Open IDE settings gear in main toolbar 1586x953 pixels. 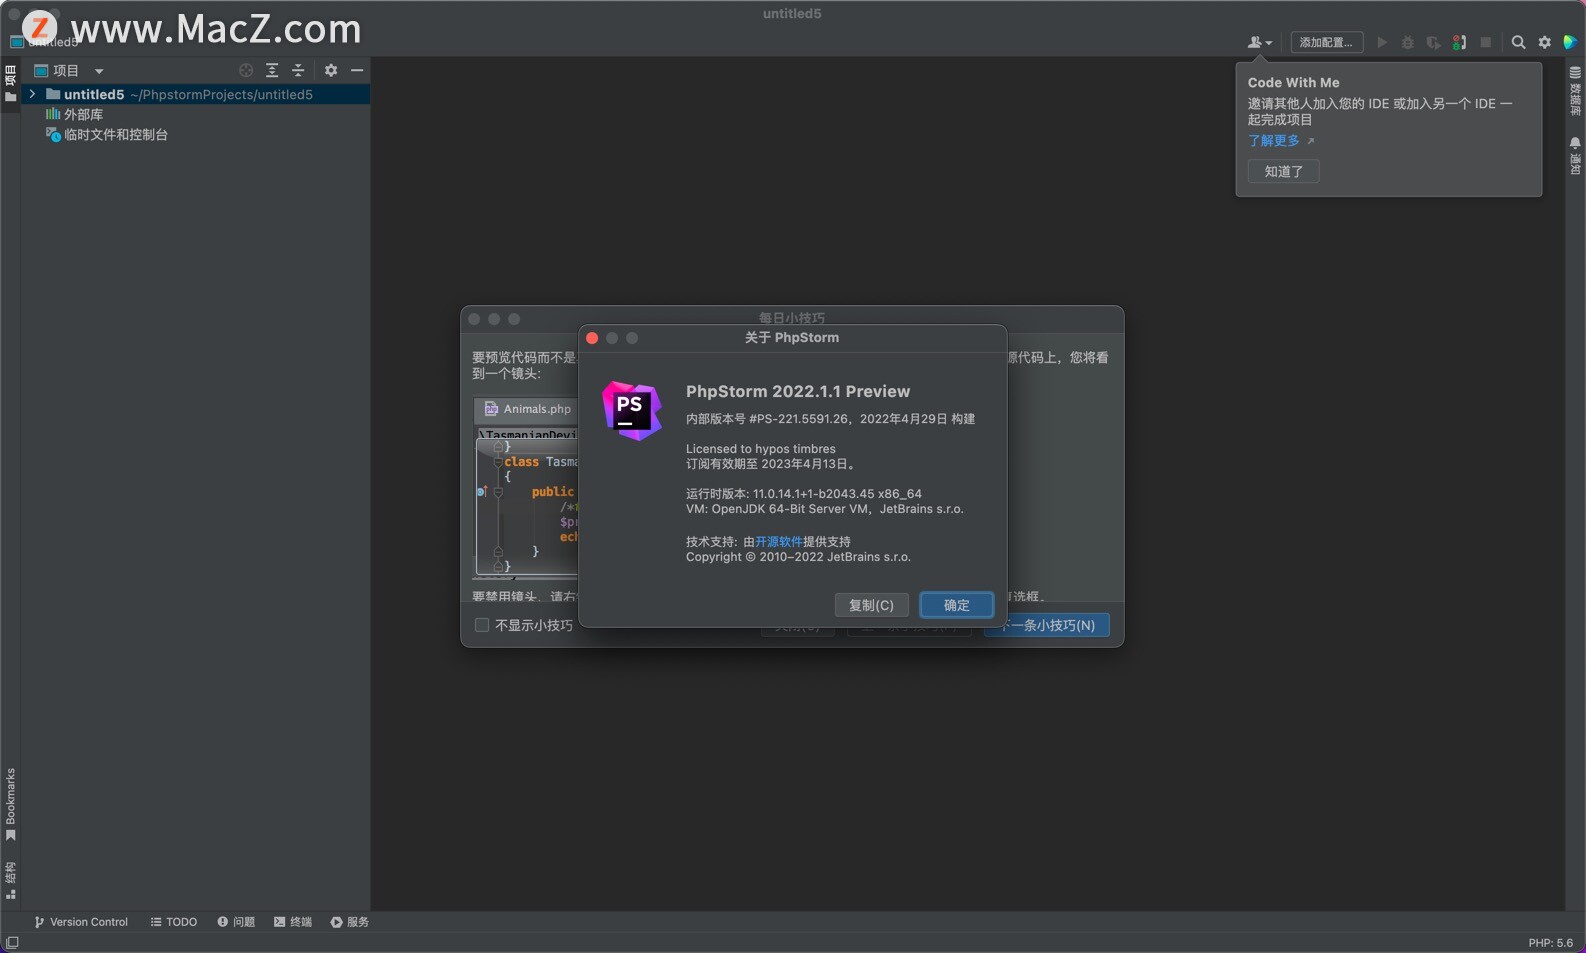point(1545,42)
